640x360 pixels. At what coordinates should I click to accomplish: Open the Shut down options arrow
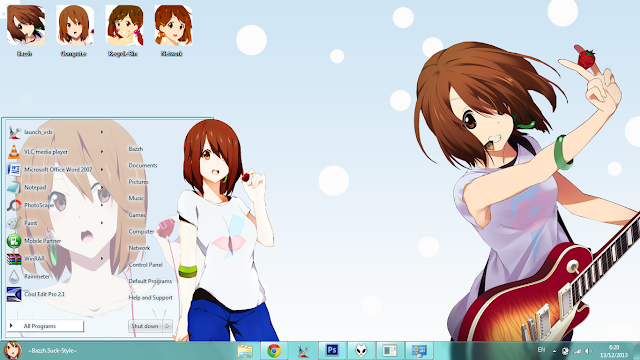coord(167,326)
